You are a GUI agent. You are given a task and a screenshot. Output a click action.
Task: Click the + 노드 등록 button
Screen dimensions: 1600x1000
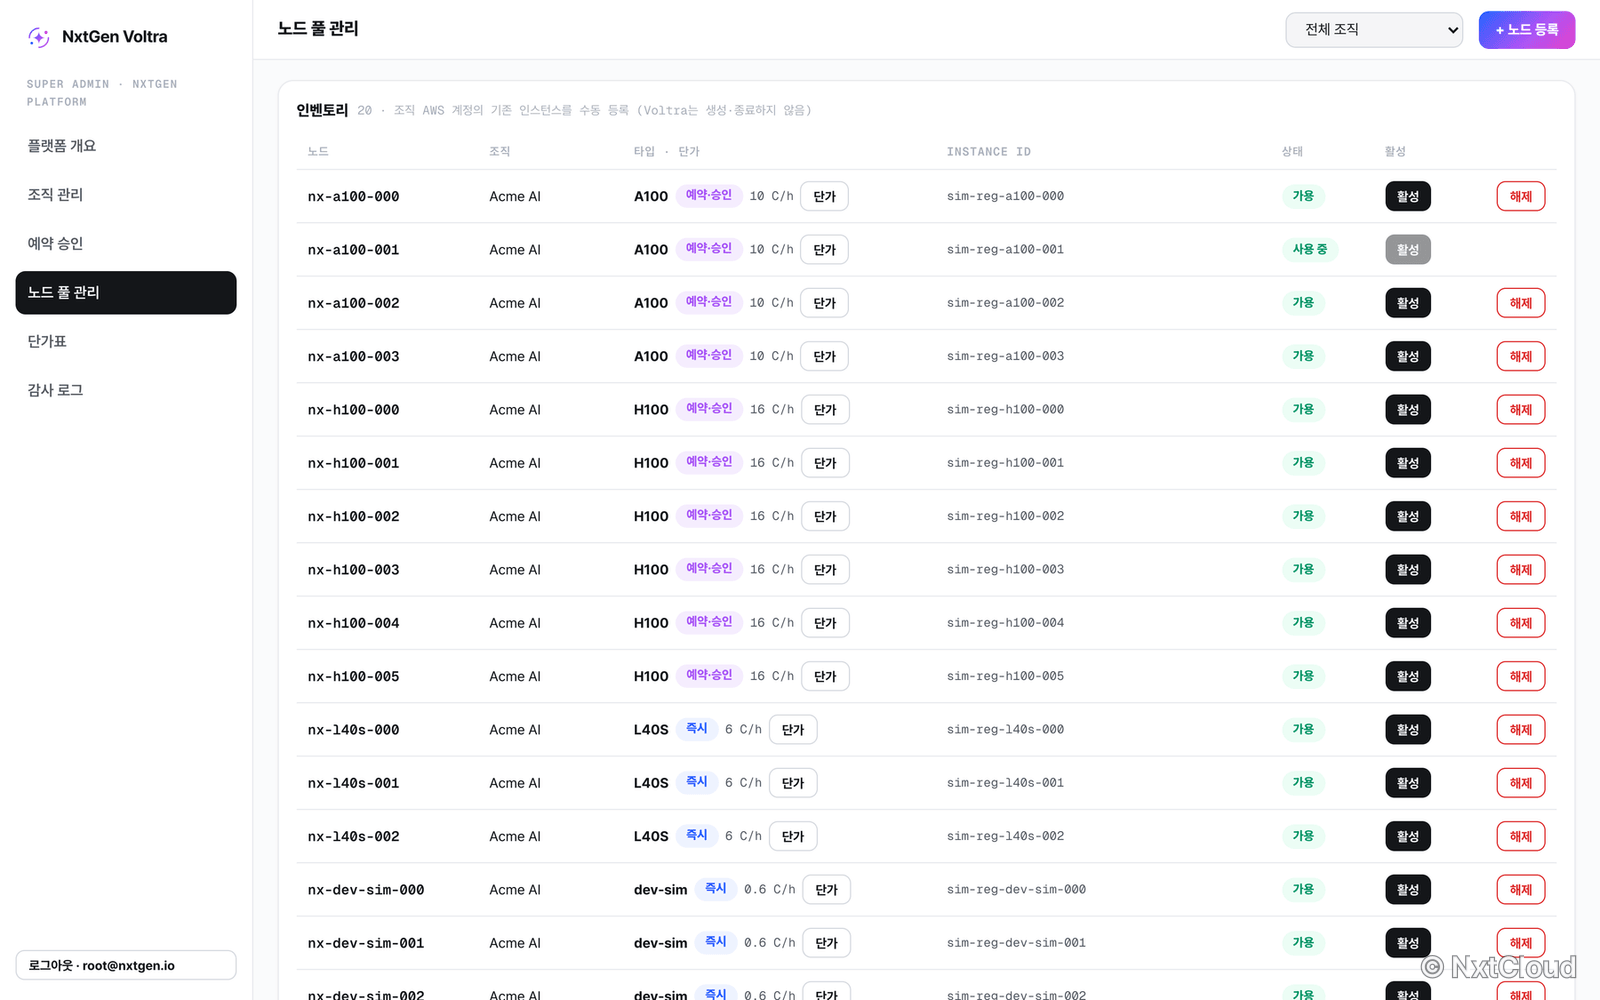(x=1526, y=30)
